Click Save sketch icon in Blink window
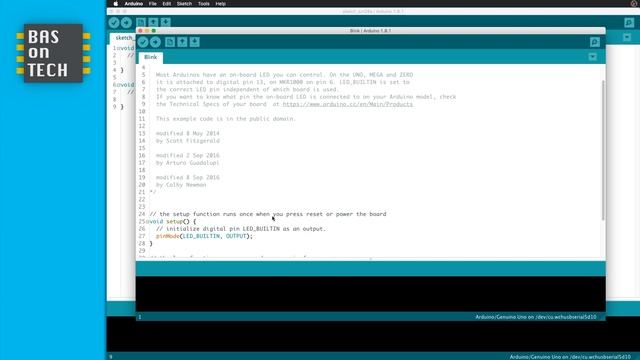 point(195,42)
